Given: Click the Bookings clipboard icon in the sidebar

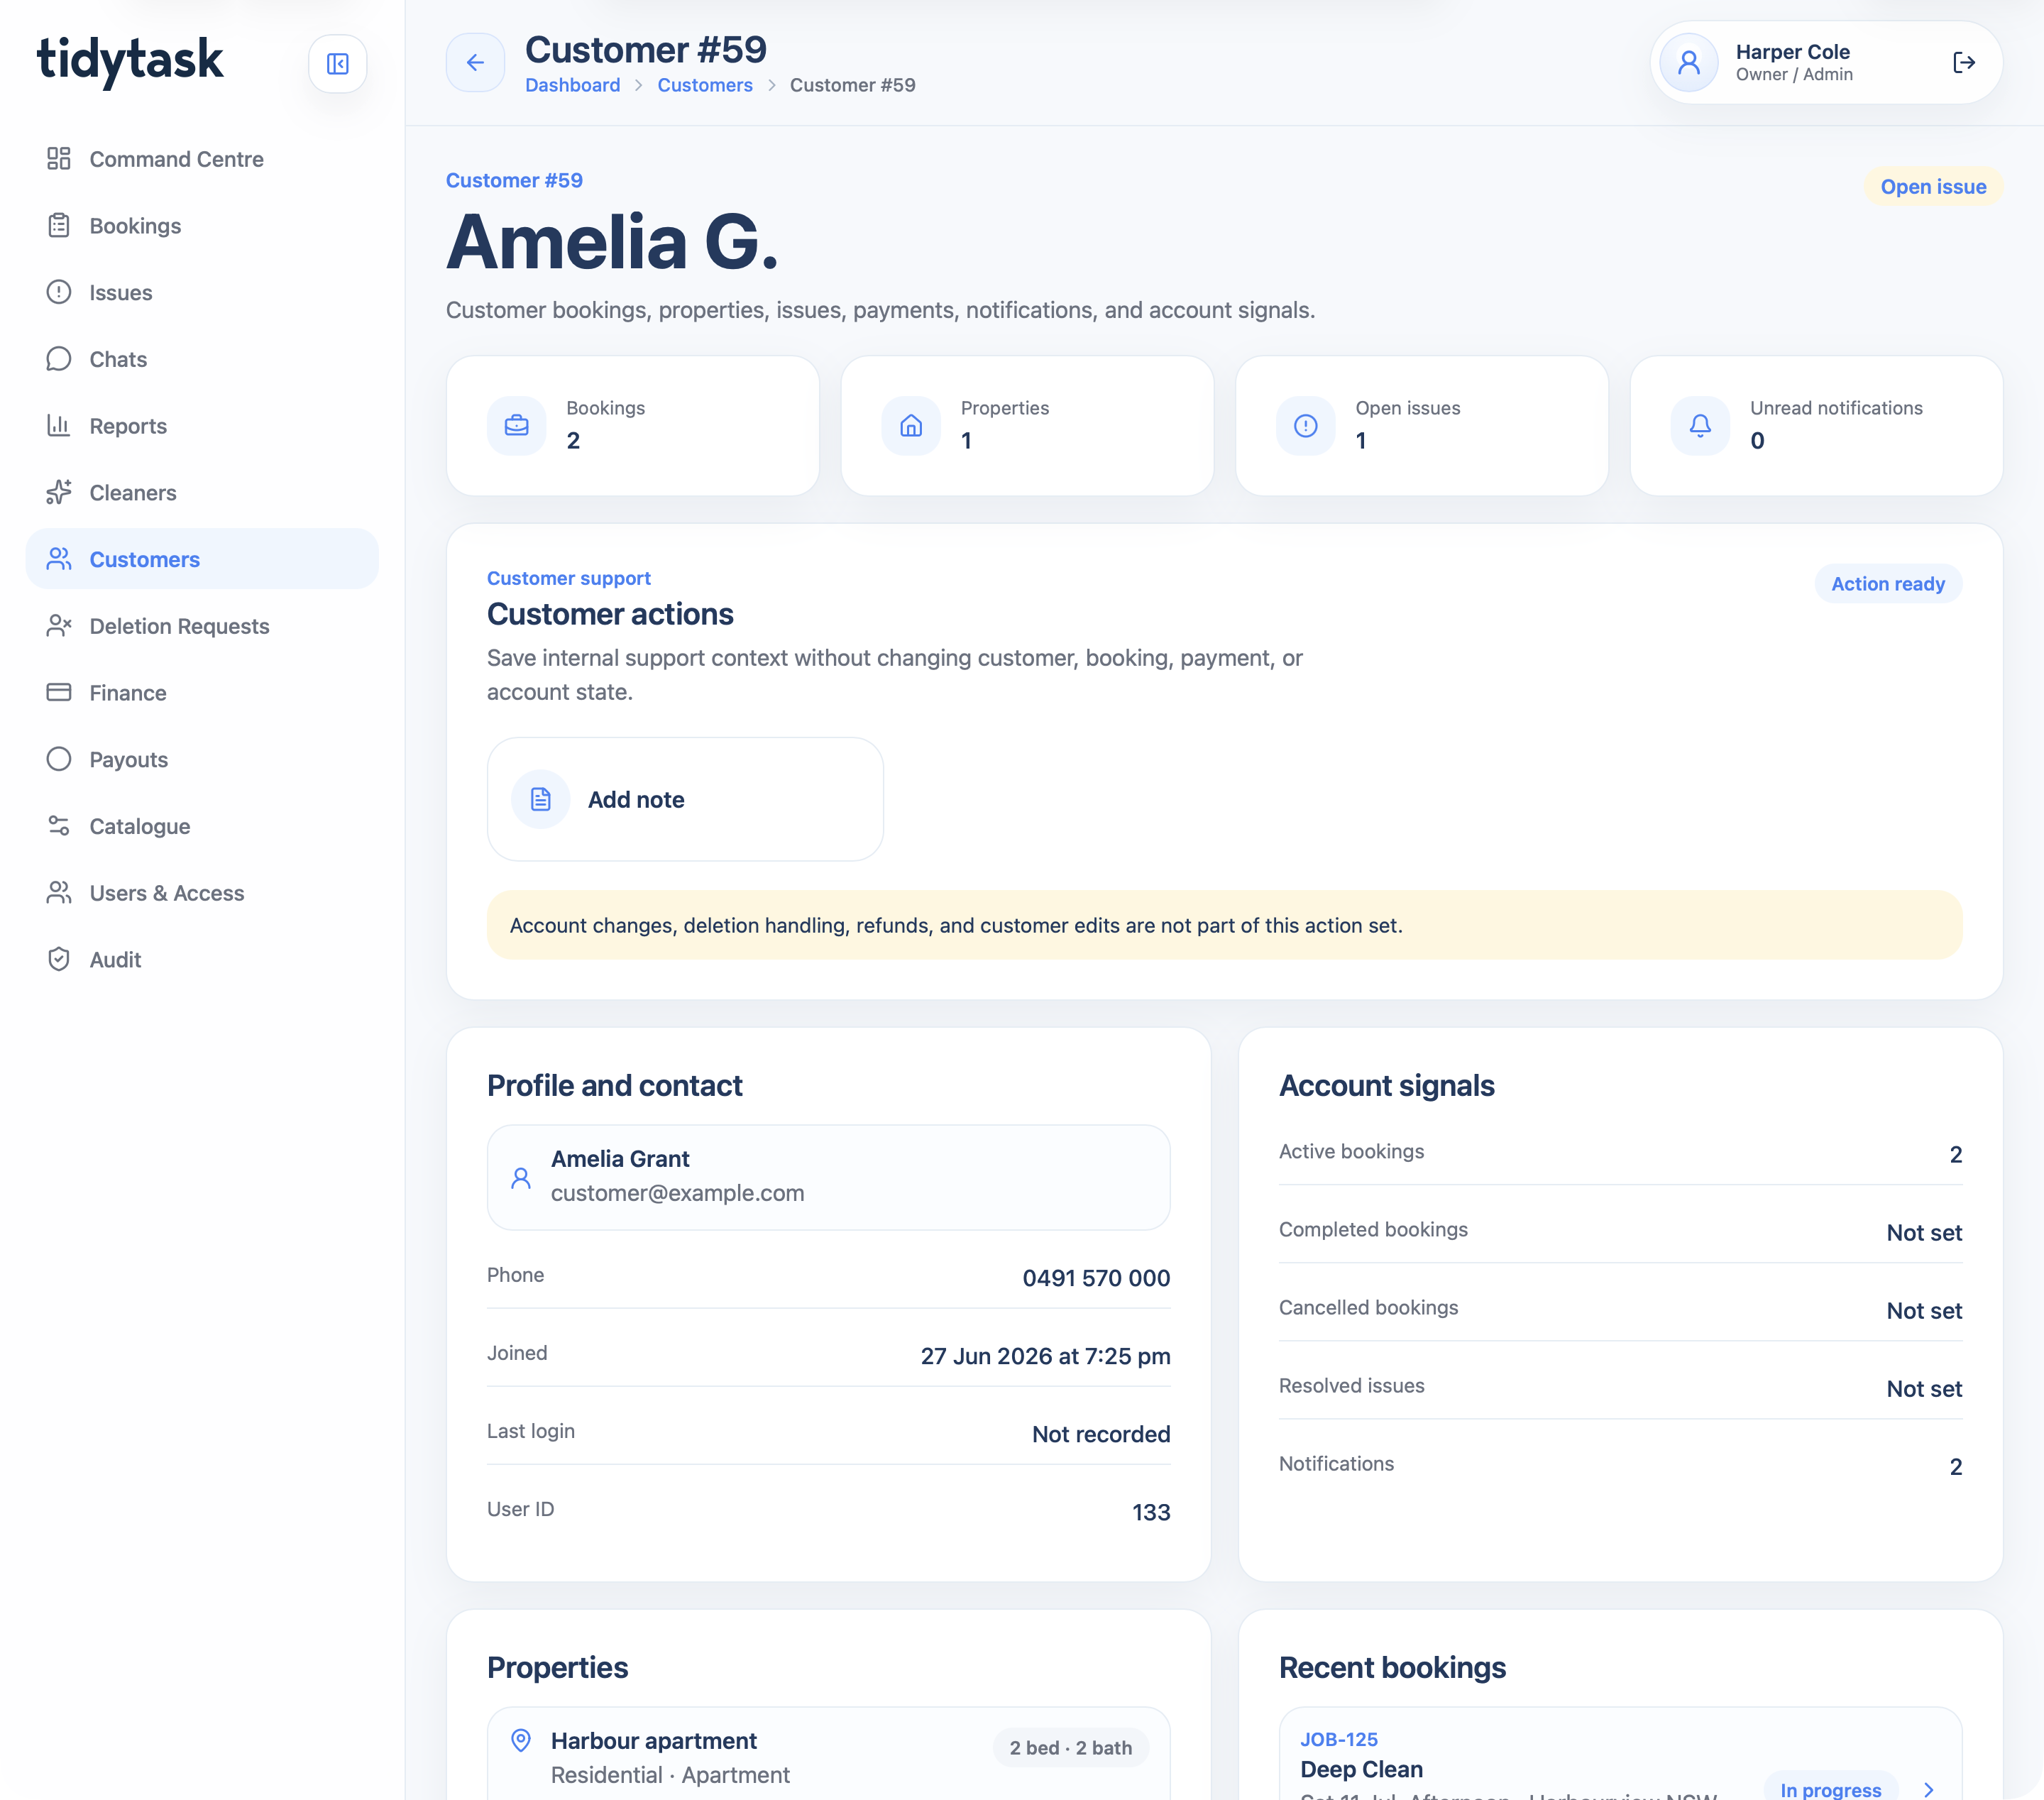Looking at the screenshot, I should point(59,225).
